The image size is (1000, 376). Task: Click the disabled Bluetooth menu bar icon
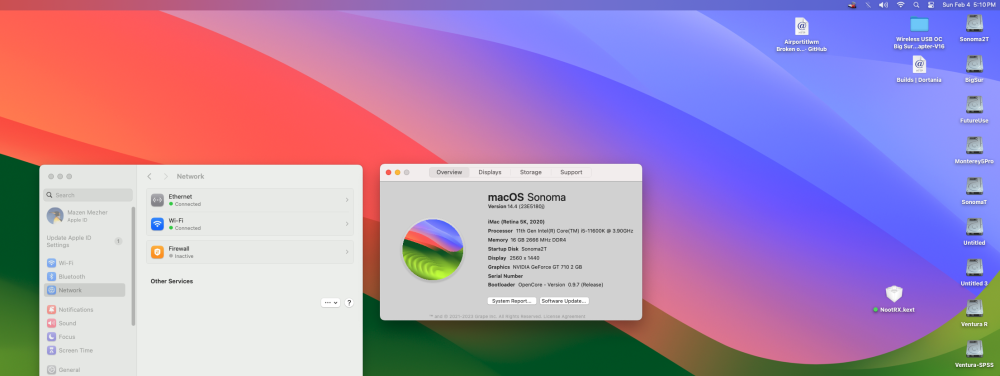(867, 4)
